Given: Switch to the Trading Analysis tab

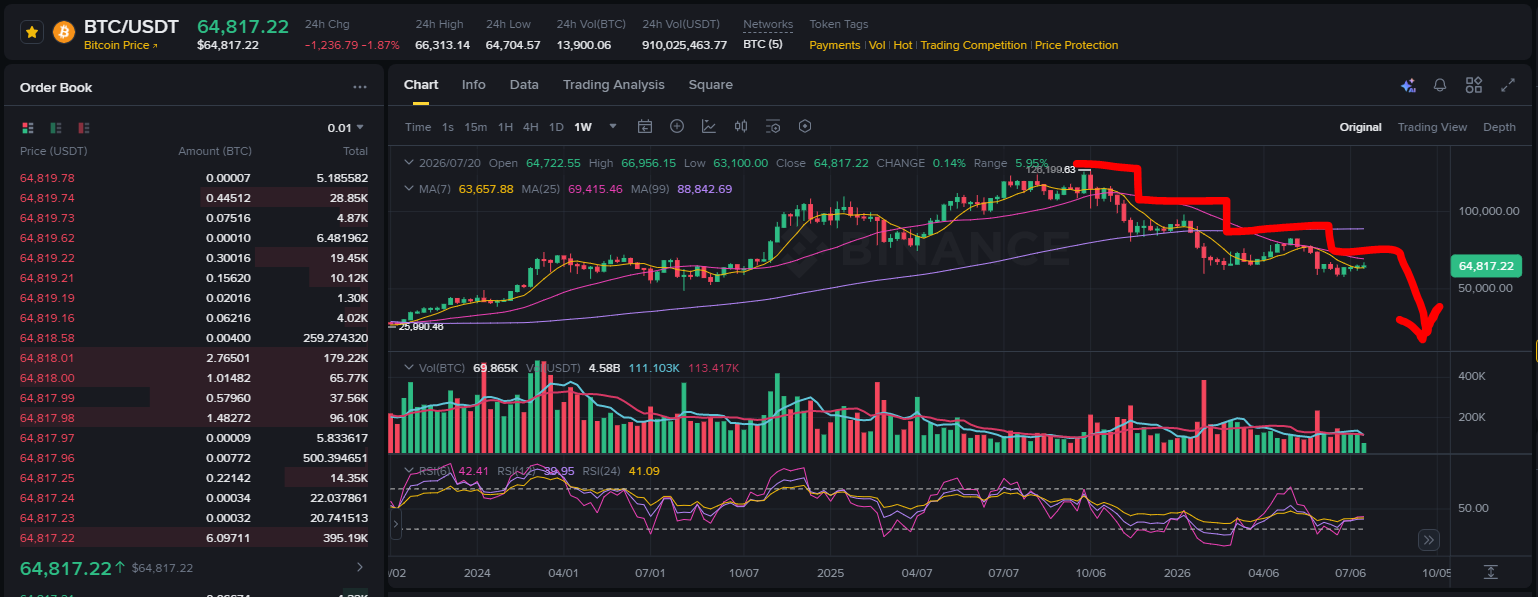Looking at the screenshot, I should pyautogui.click(x=613, y=85).
